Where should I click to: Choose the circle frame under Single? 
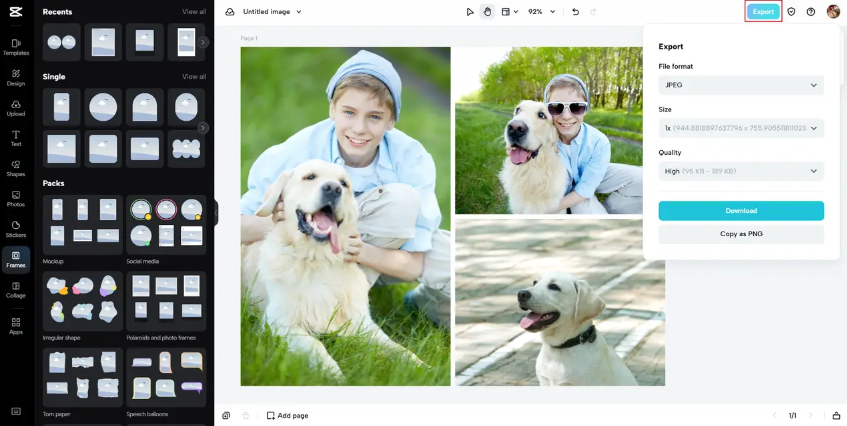(103, 107)
